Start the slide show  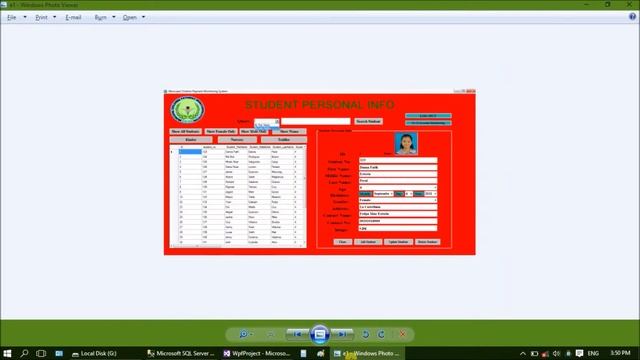pyautogui.click(x=320, y=334)
